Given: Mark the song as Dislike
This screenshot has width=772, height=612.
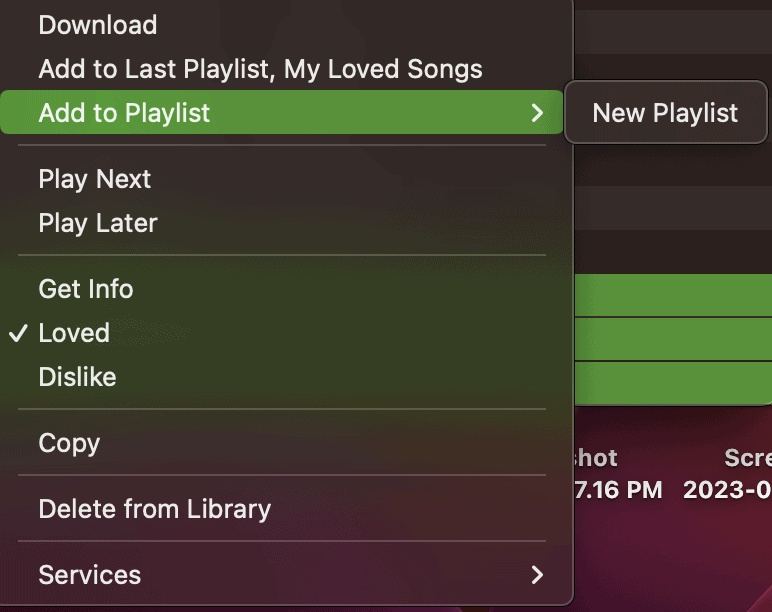Looking at the screenshot, I should (77, 377).
